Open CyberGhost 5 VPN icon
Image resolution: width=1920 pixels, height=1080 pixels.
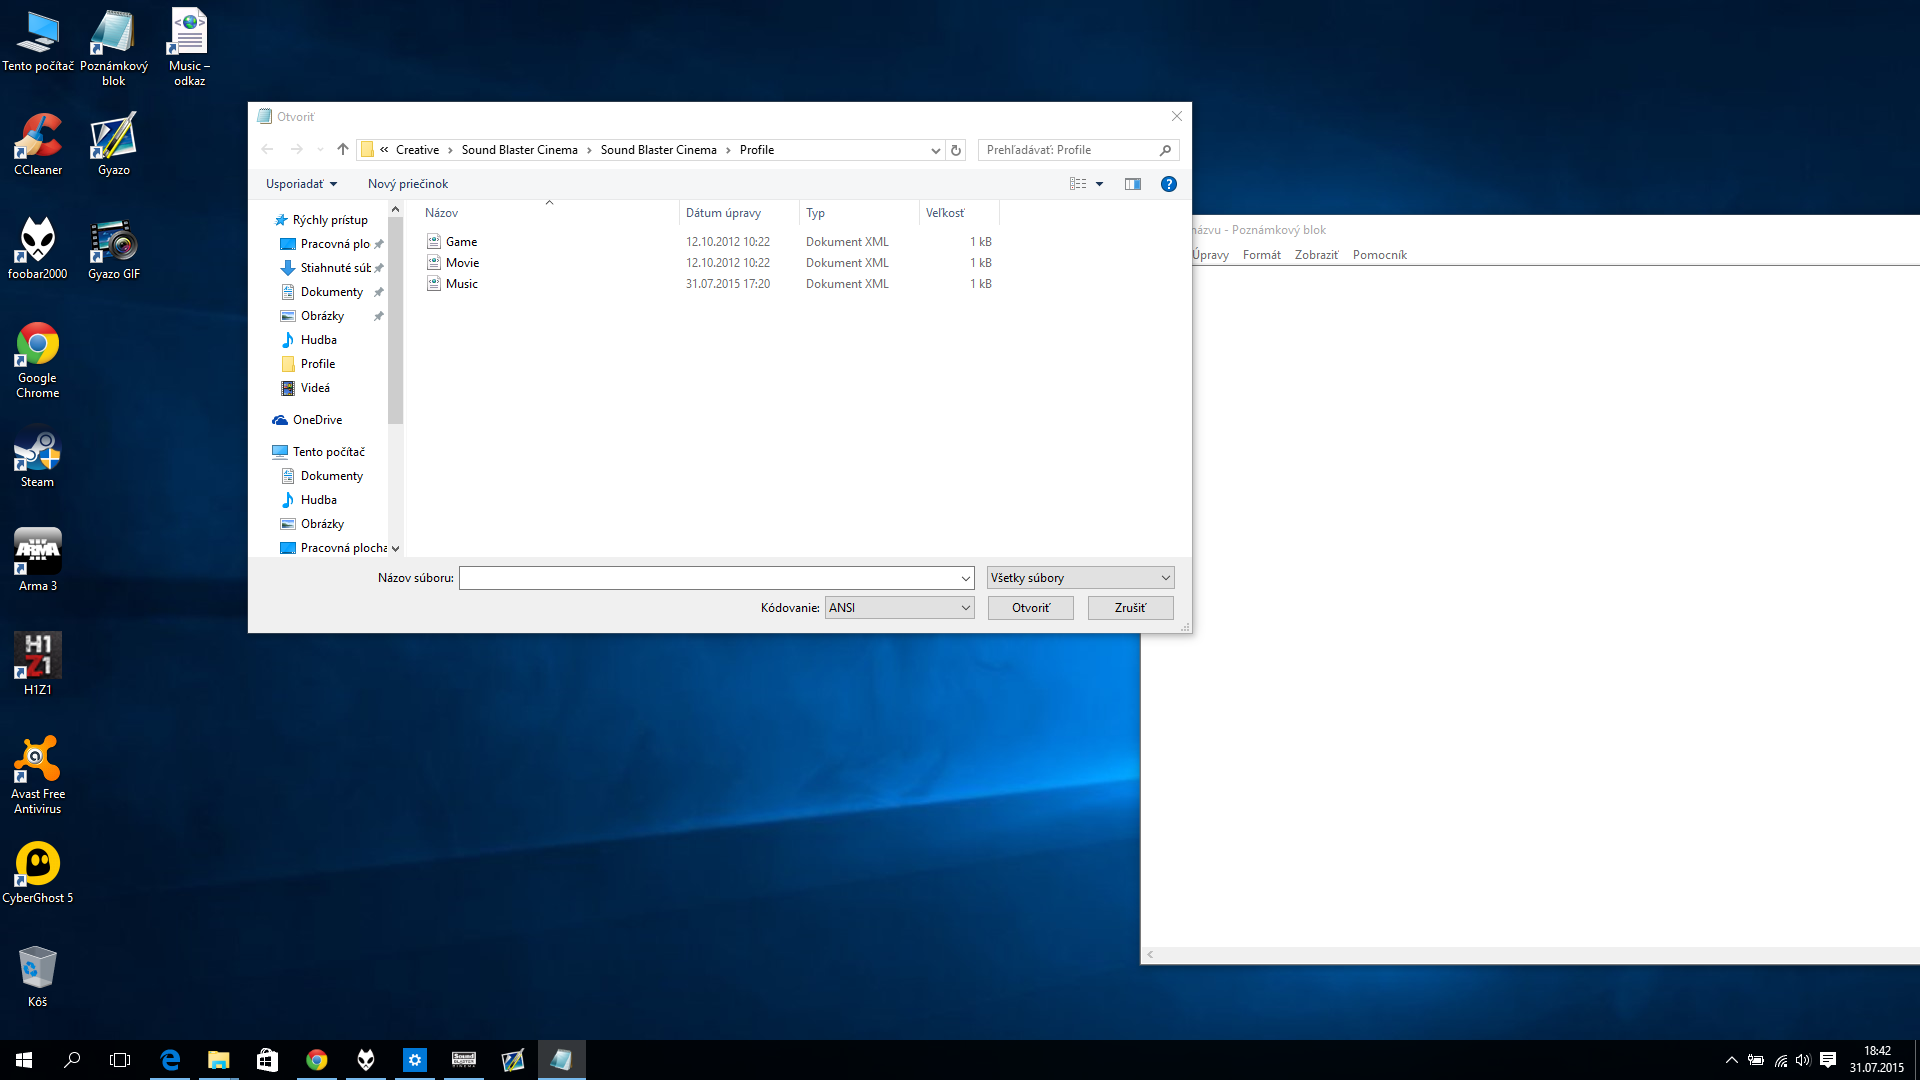tap(37, 865)
